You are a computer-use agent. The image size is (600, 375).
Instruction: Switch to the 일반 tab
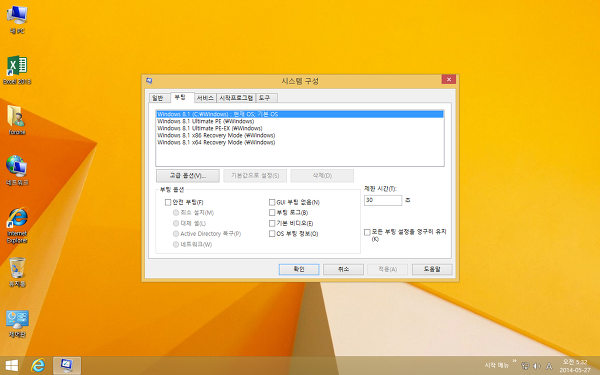[x=160, y=98]
